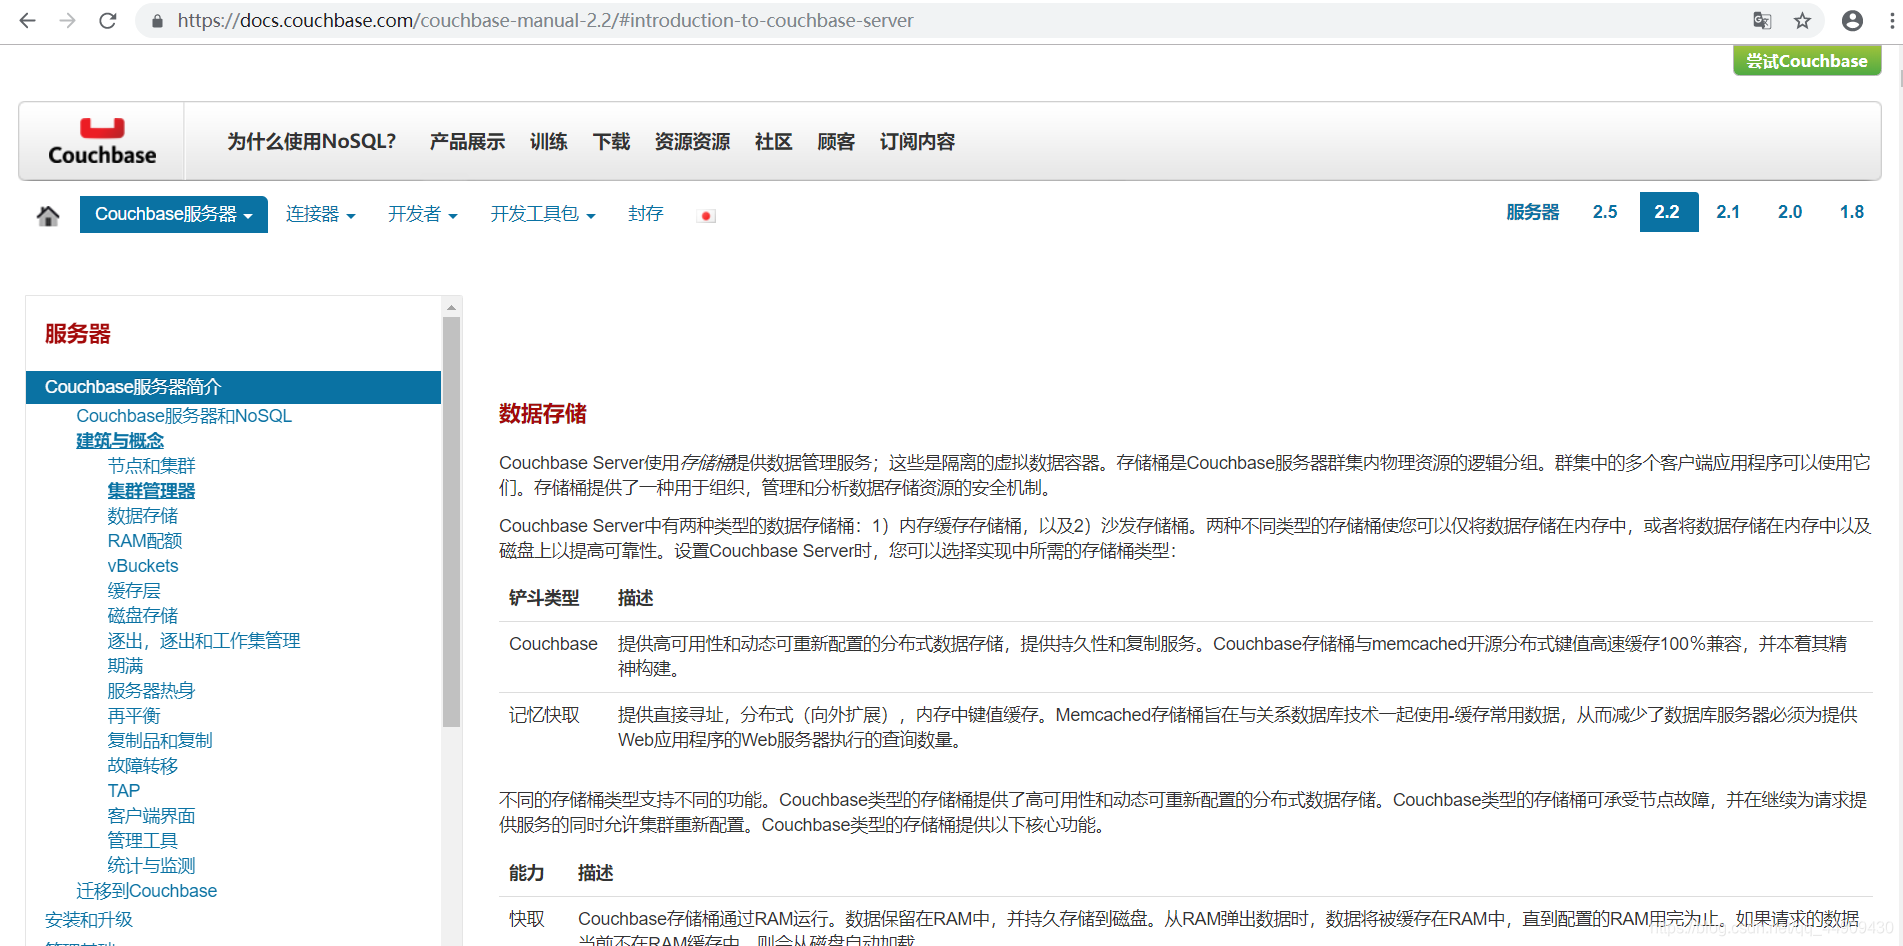Open 集群管理器 in the sidebar
The height and width of the screenshot is (946, 1903).
(151, 491)
